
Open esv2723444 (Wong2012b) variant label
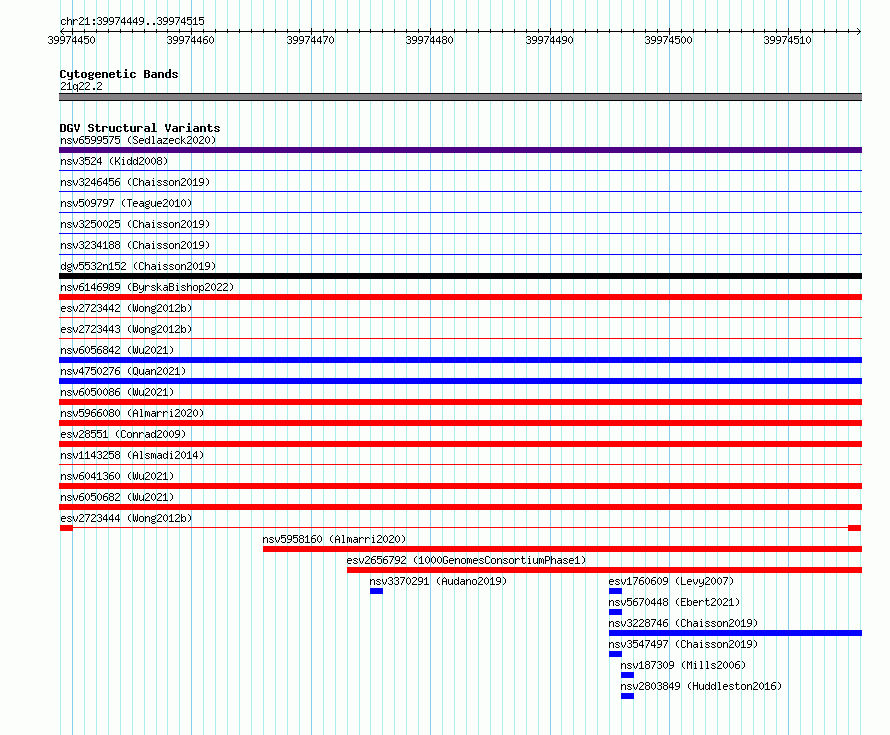point(126,518)
